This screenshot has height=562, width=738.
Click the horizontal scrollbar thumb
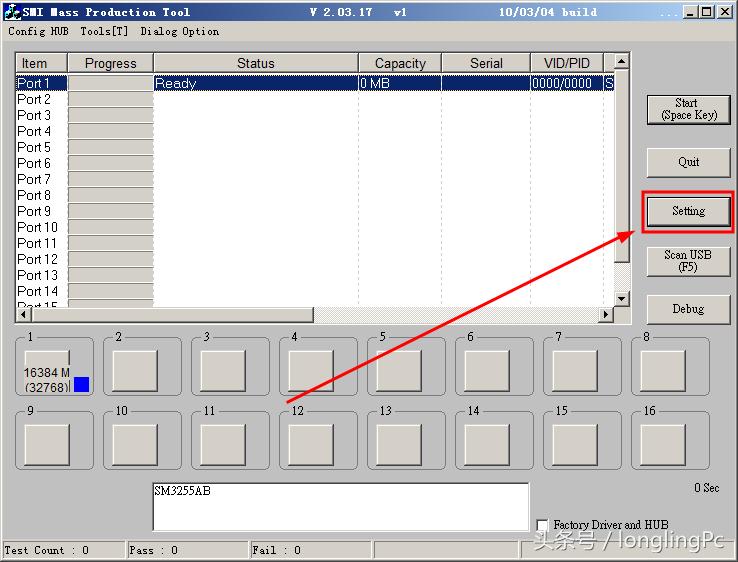tap(172, 314)
